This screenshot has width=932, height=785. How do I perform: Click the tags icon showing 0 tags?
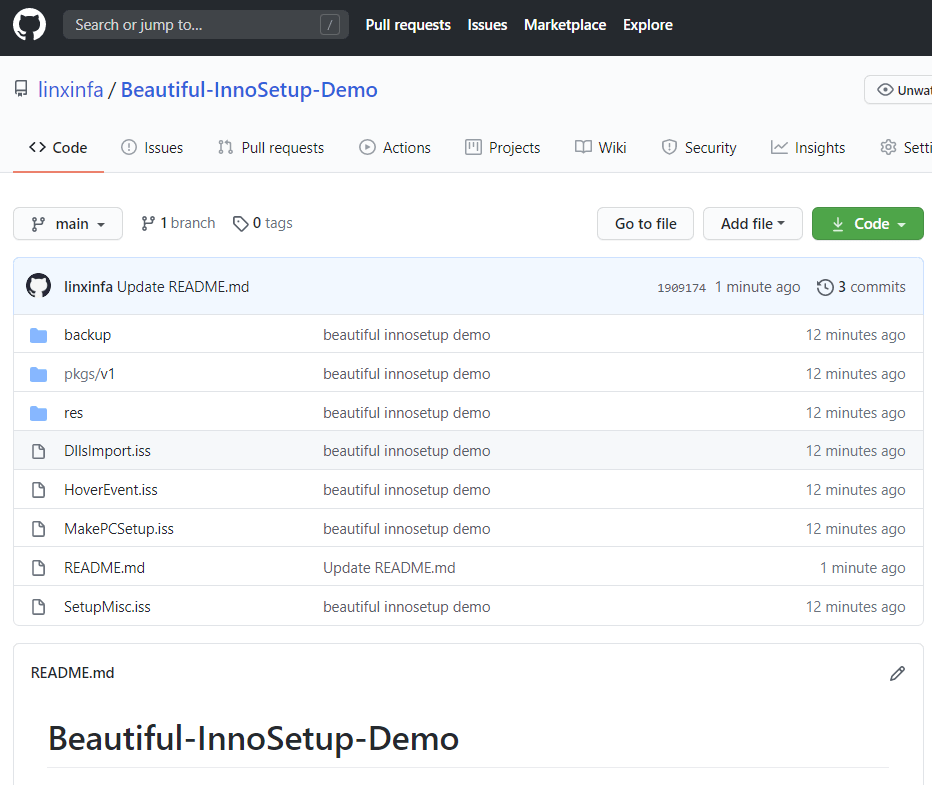tap(240, 222)
